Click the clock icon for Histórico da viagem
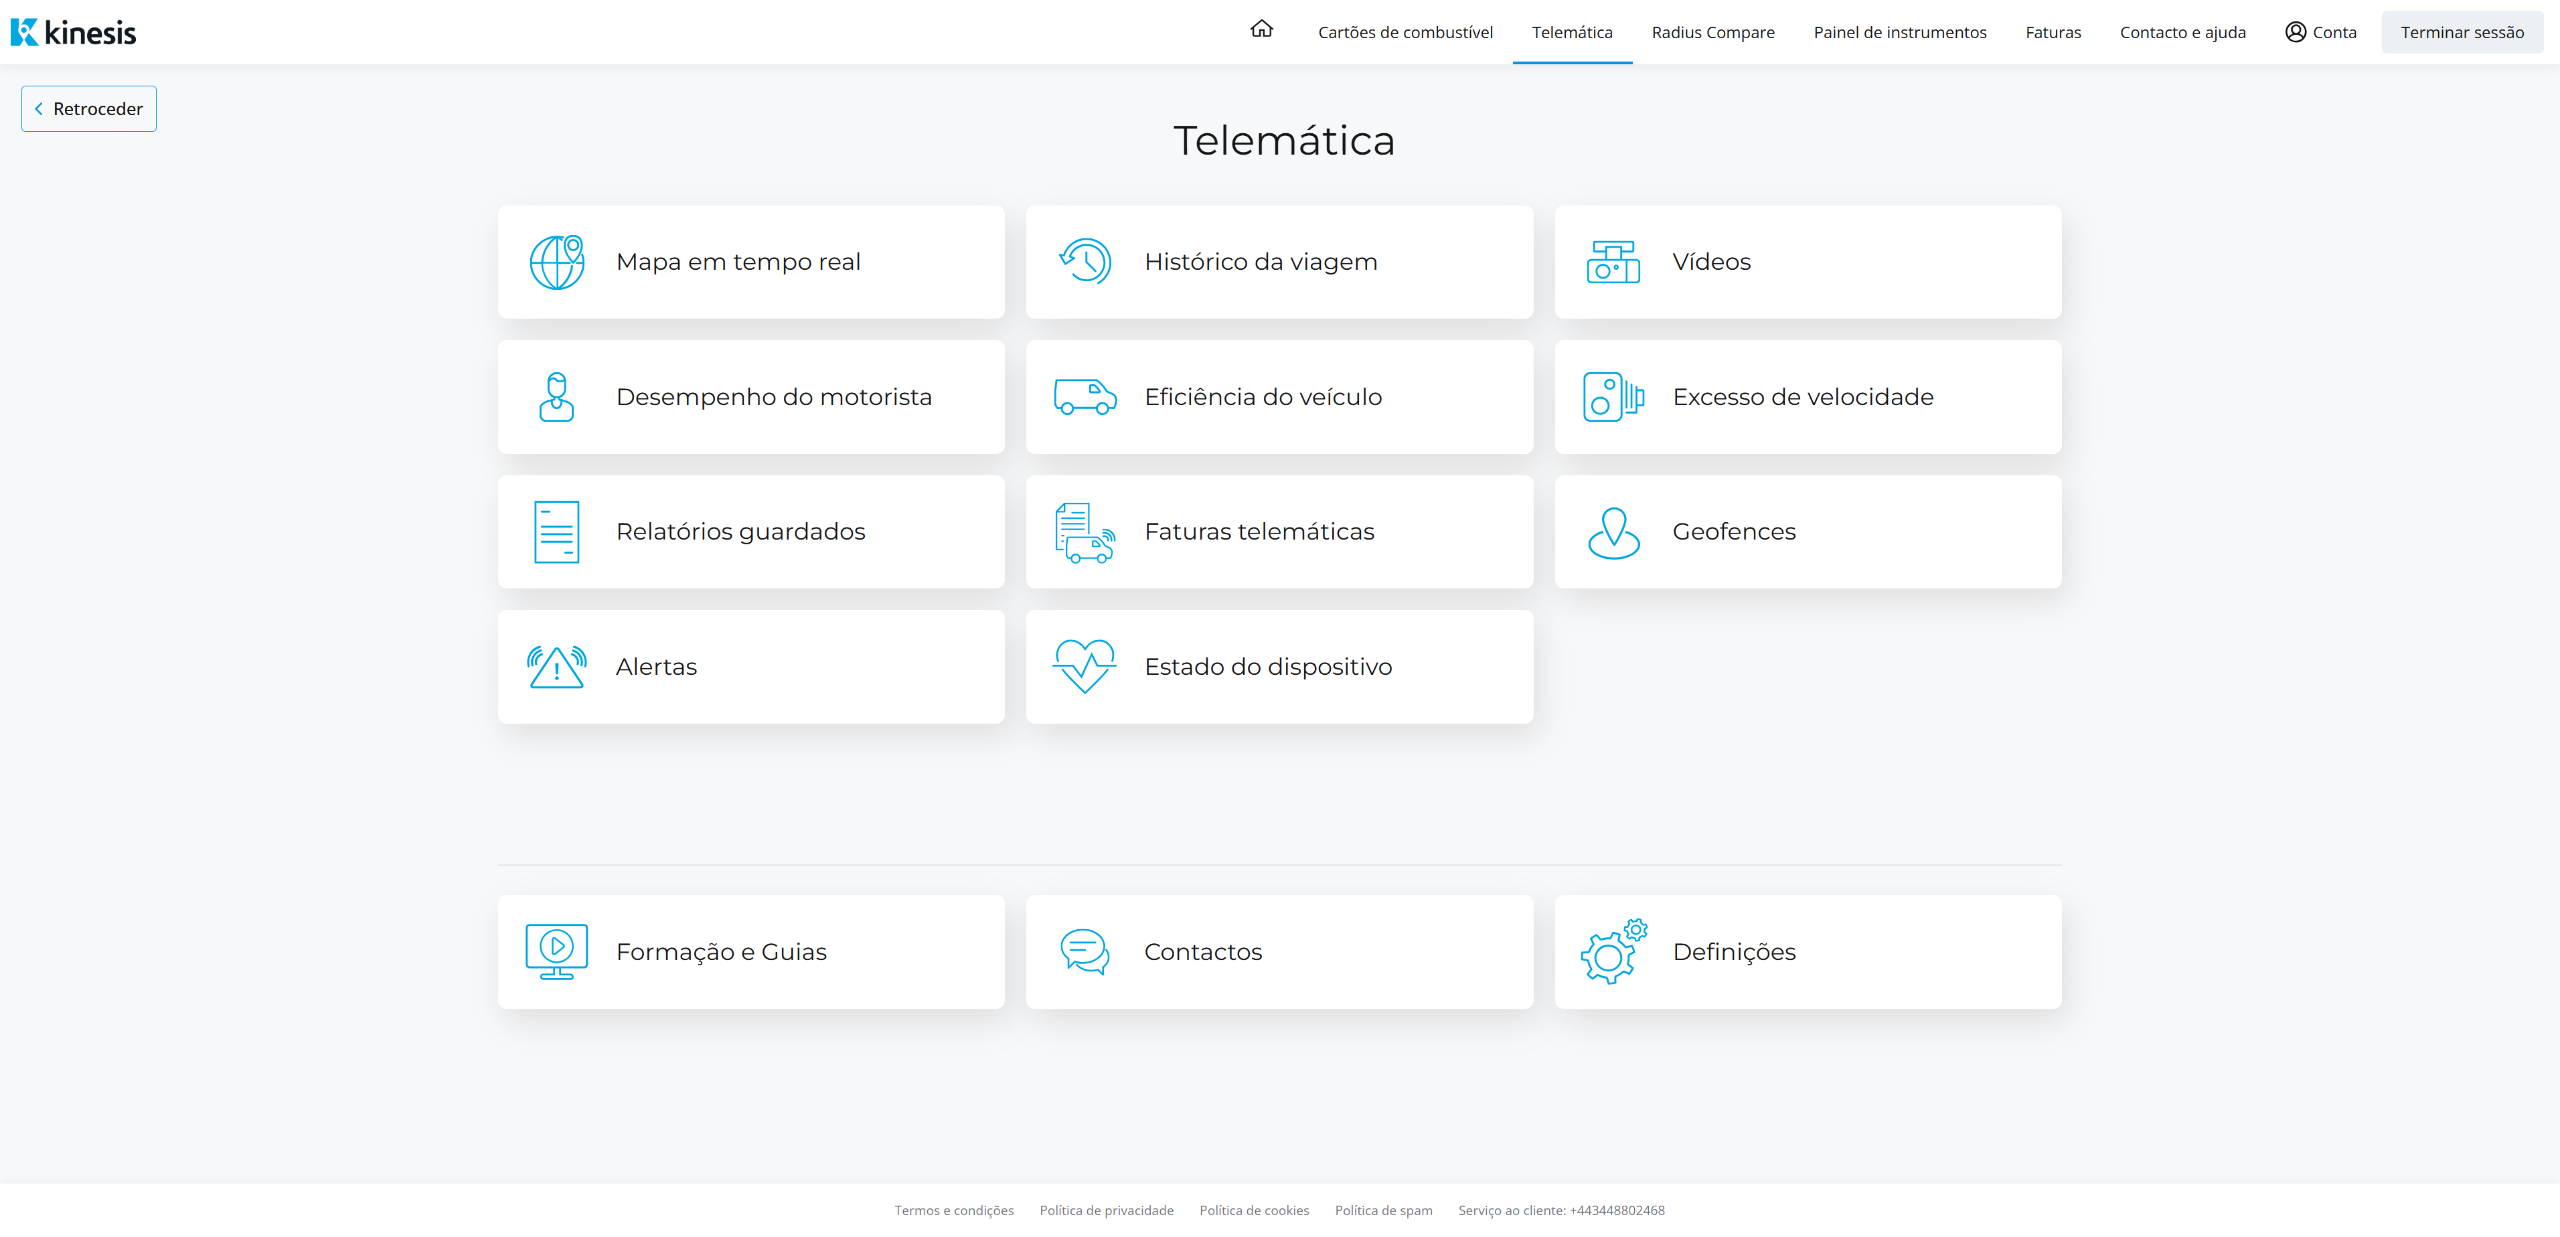Image resolution: width=2560 pixels, height=1237 pixels. (x=1085, y=262)
